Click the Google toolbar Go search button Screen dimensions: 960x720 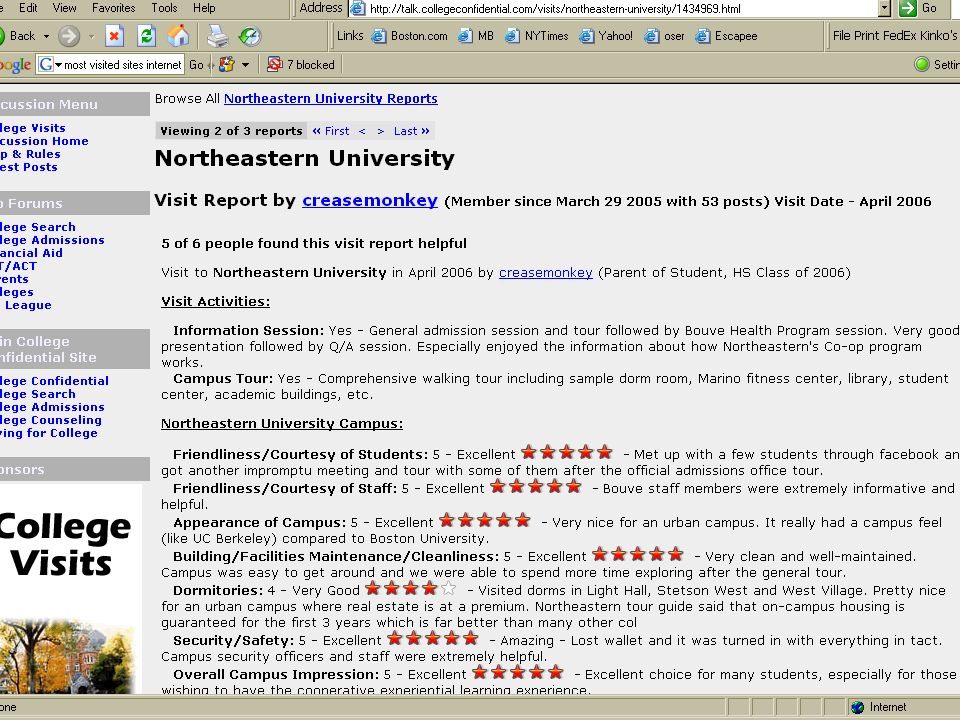tap(196, 64)
